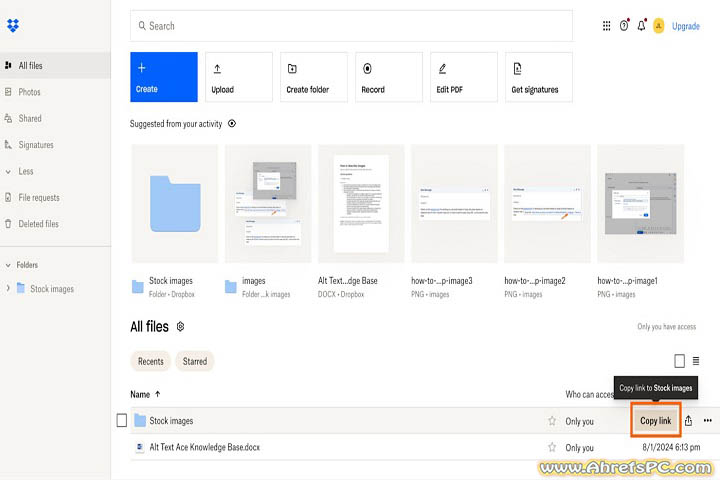Focus the Search field
720x480 pixels.
[x=351, y=26]
